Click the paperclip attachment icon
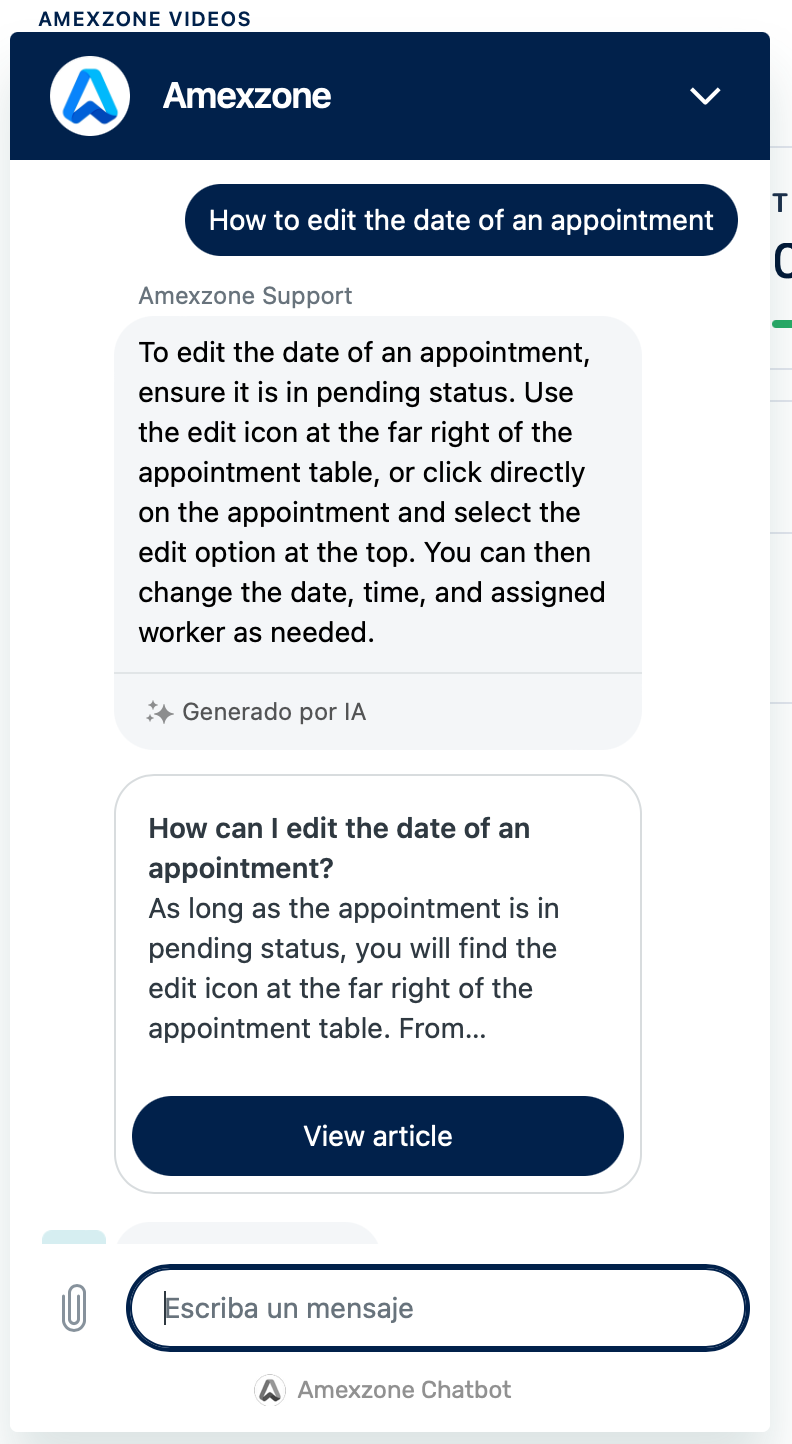Viewport: 792px width, 1444px height. pos(74,1308)
